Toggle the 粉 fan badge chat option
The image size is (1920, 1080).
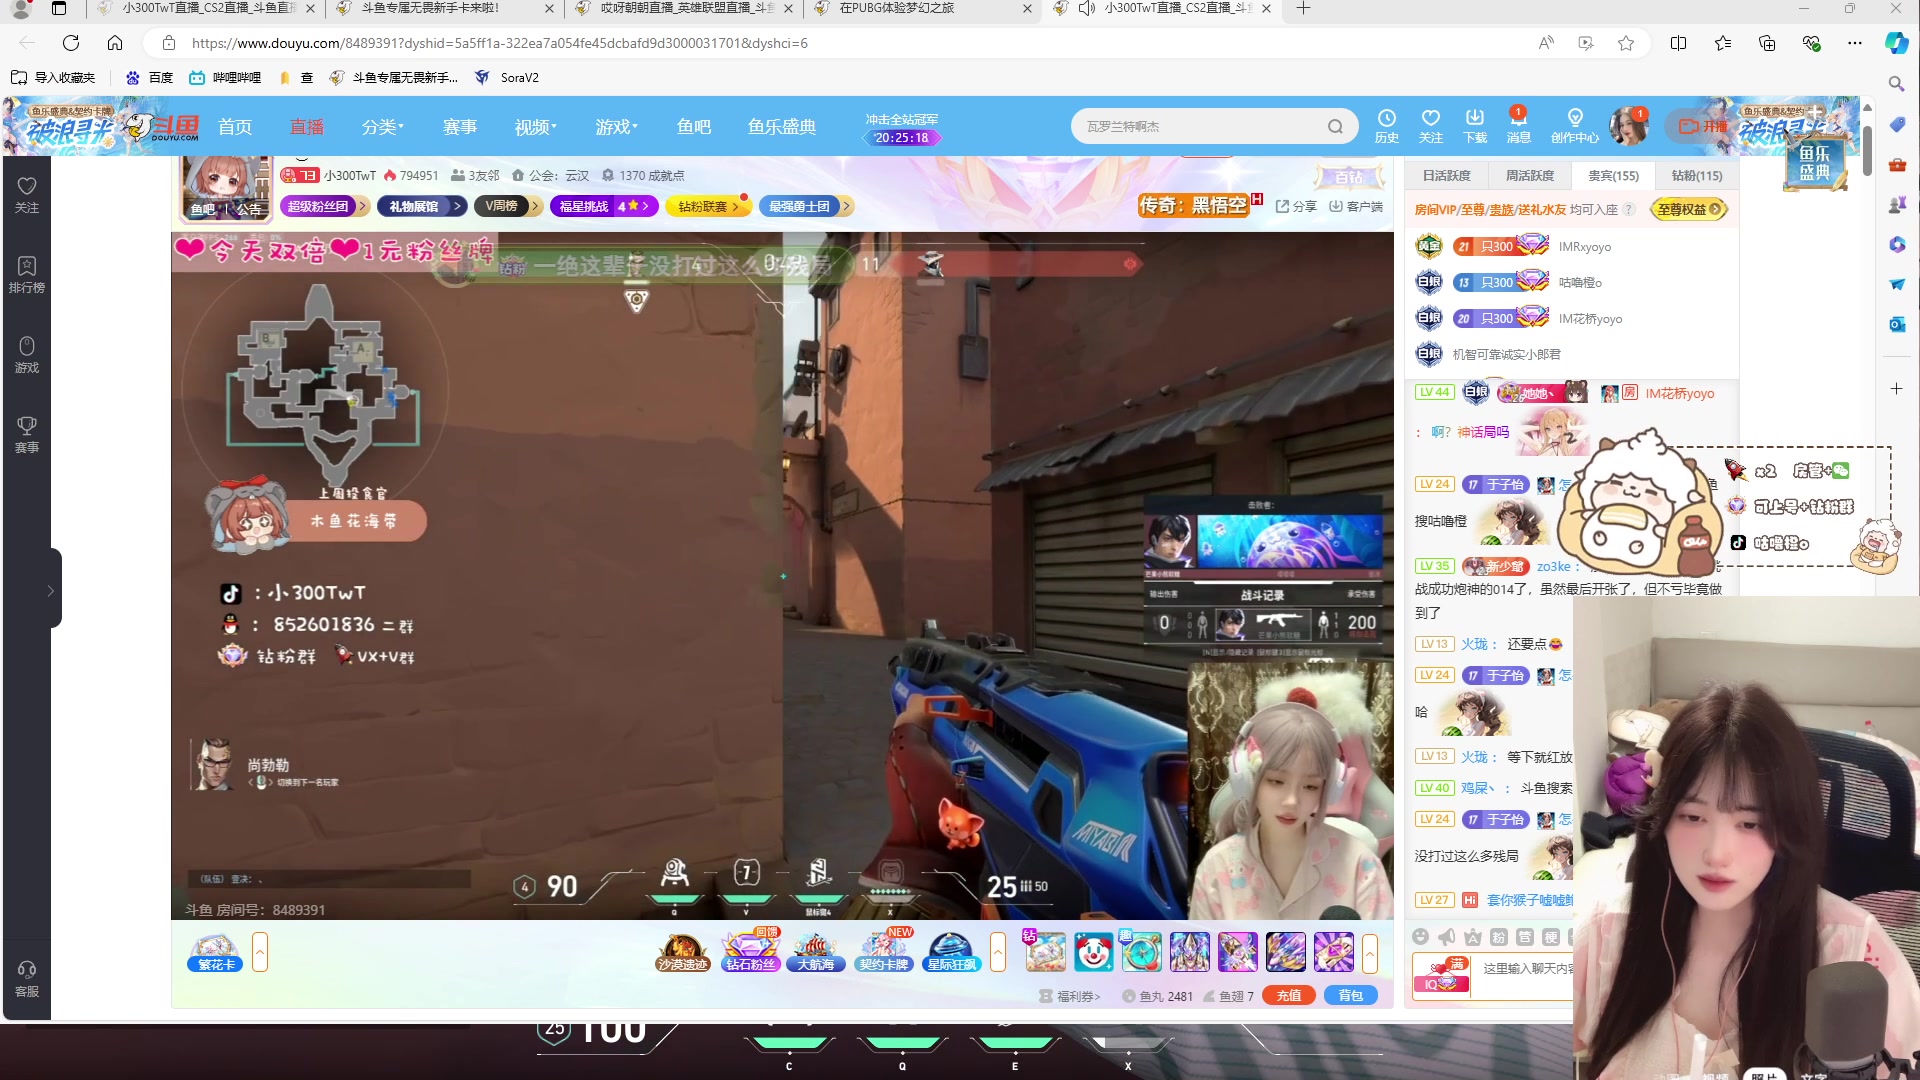coord(1498,937)
